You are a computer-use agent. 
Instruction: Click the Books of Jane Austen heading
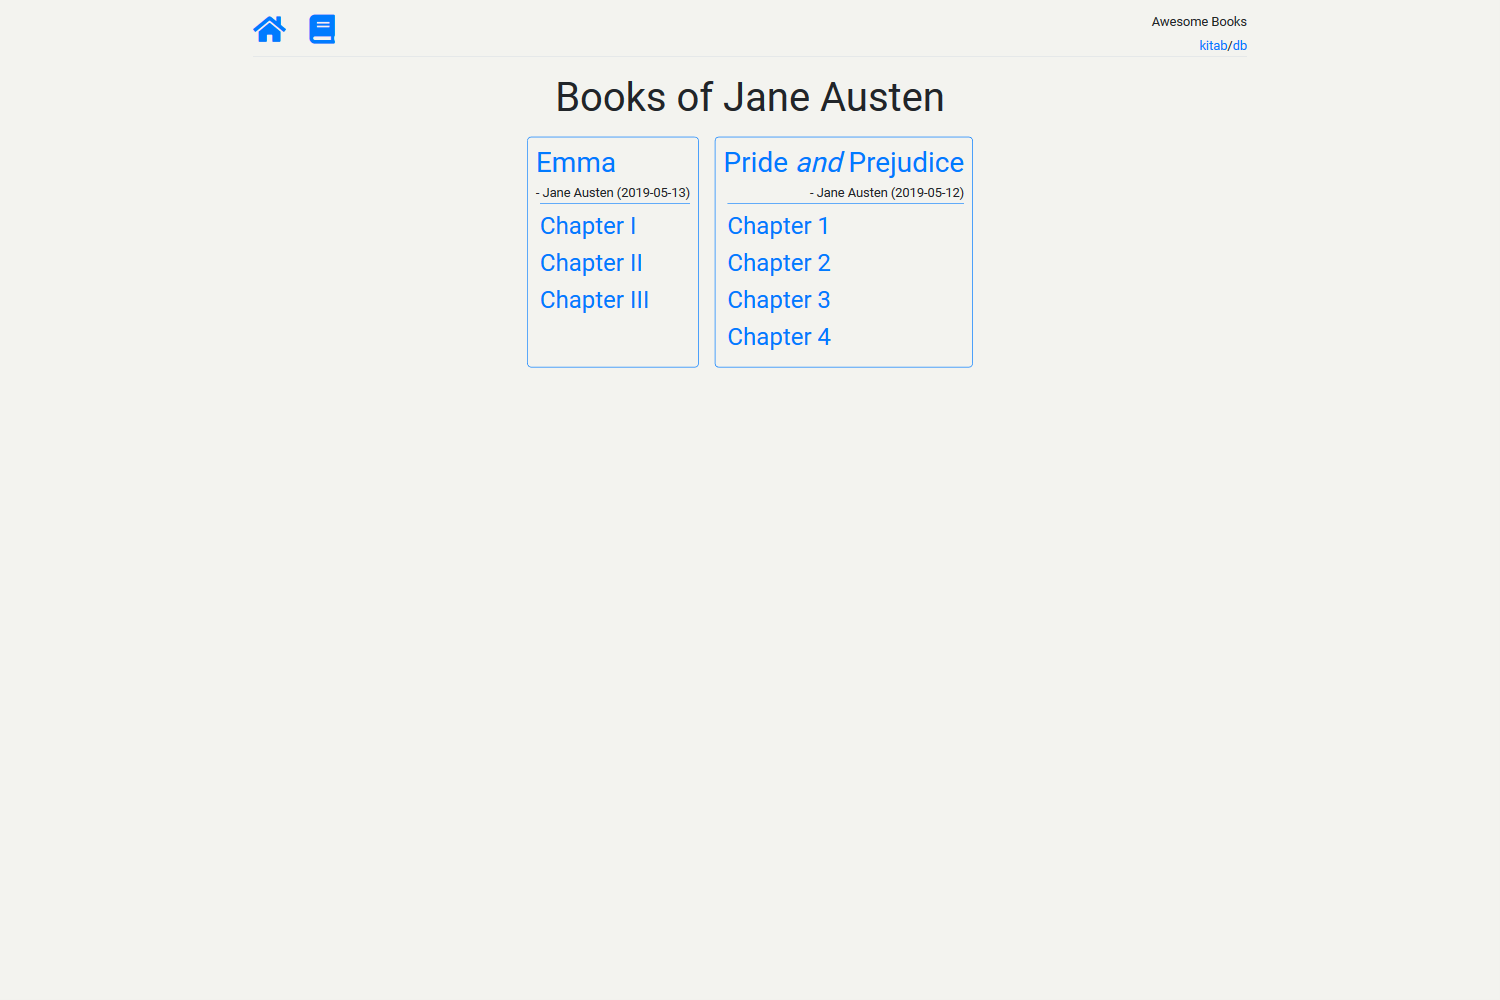click(750, 97)
